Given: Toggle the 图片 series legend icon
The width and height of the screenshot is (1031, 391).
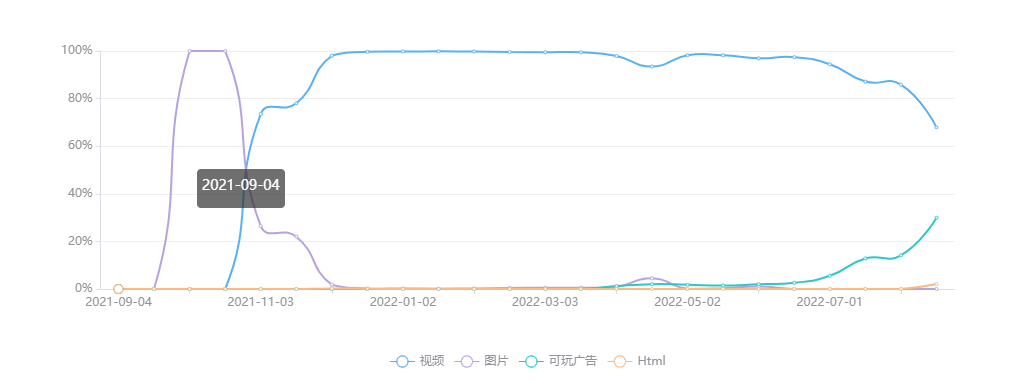Looking at the screenshot, I should pyautogui.click(x=466, y=361).
